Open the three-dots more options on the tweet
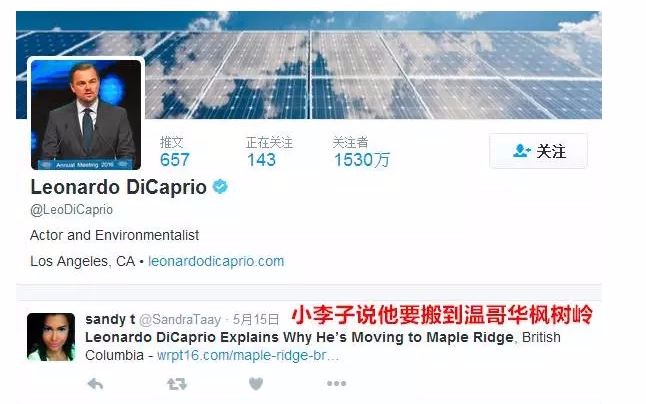This screenshot has width=646, height=404. point(336,384)
